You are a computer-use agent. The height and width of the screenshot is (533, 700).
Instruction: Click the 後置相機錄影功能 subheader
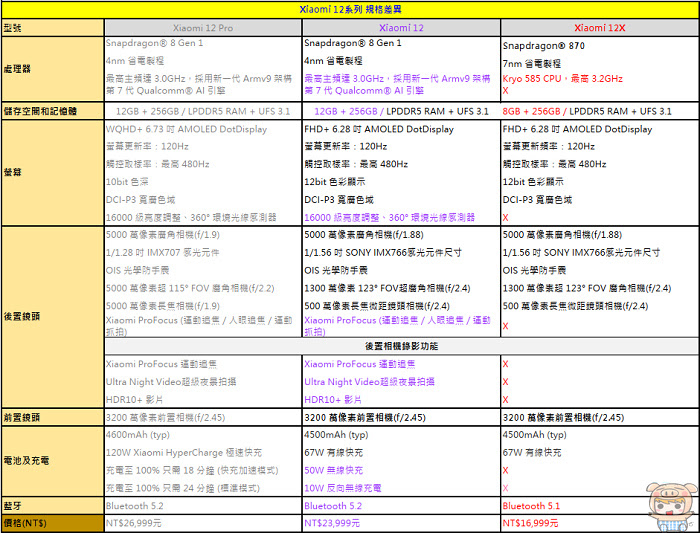pos(401,346)
